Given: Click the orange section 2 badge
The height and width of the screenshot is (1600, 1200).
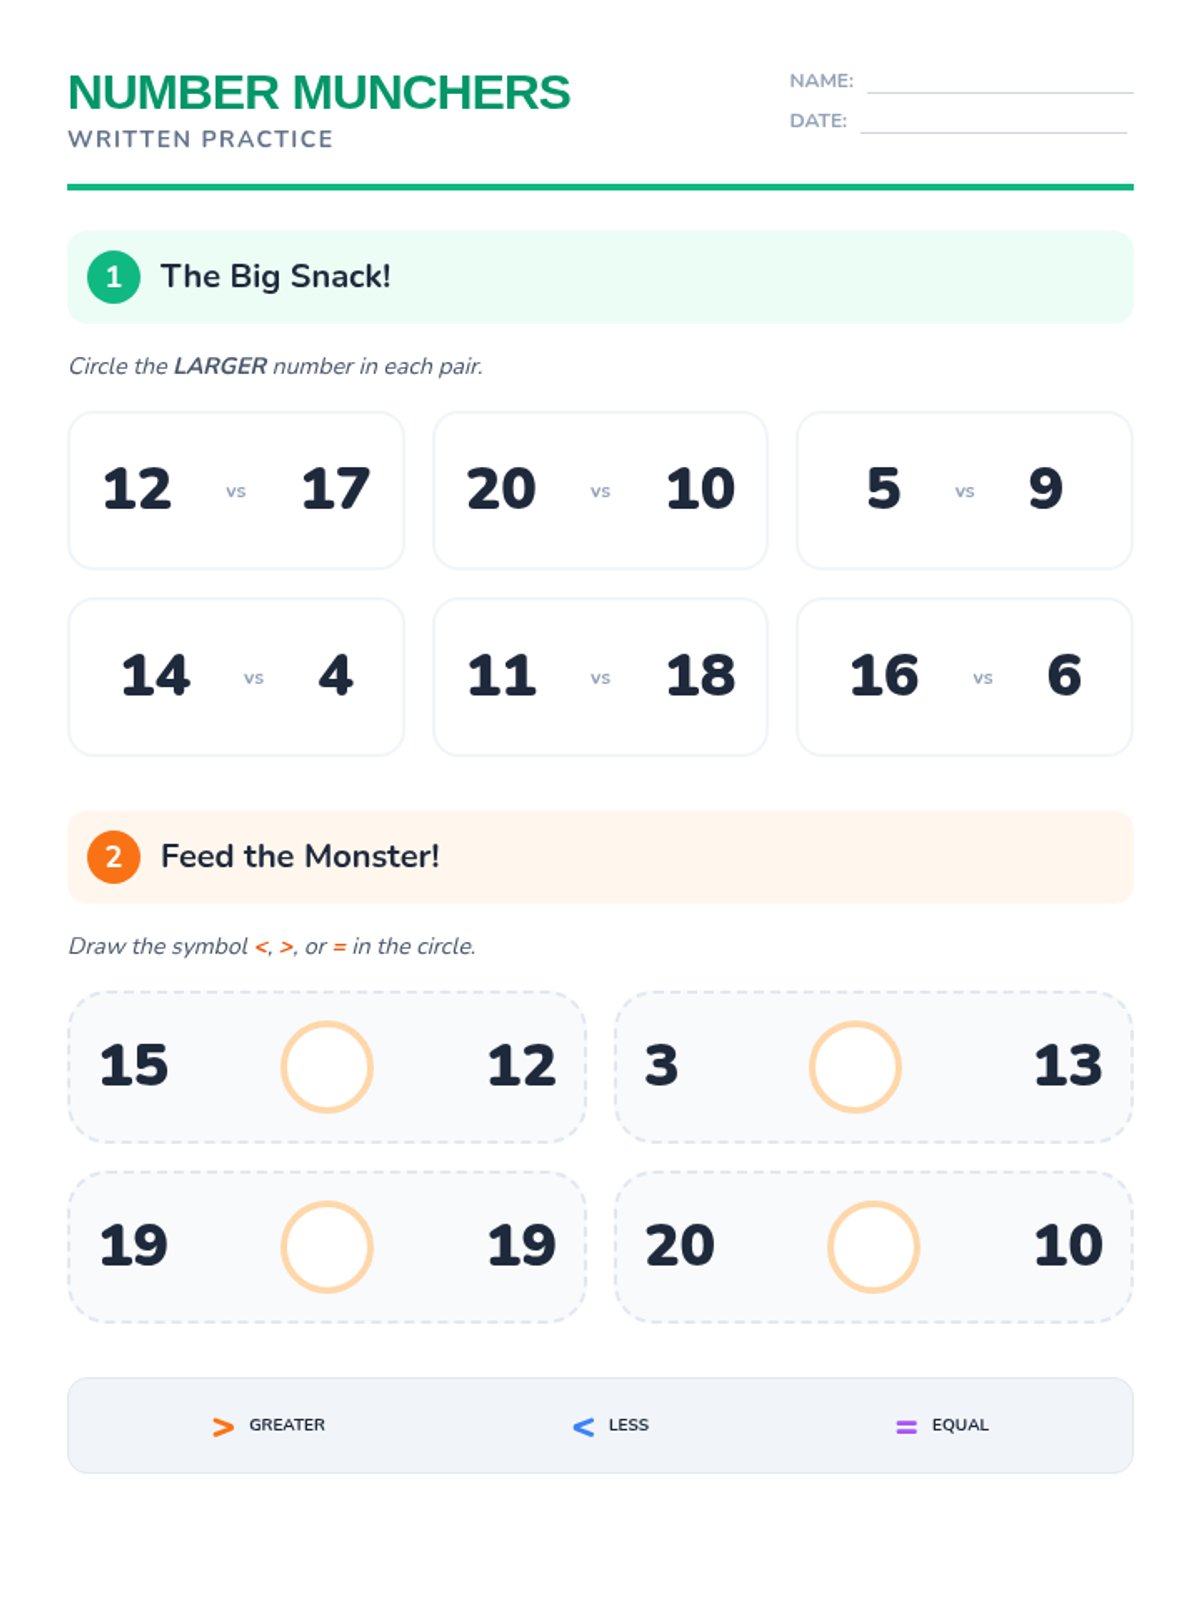Looking at the screenshot, I should pos(113,857).
